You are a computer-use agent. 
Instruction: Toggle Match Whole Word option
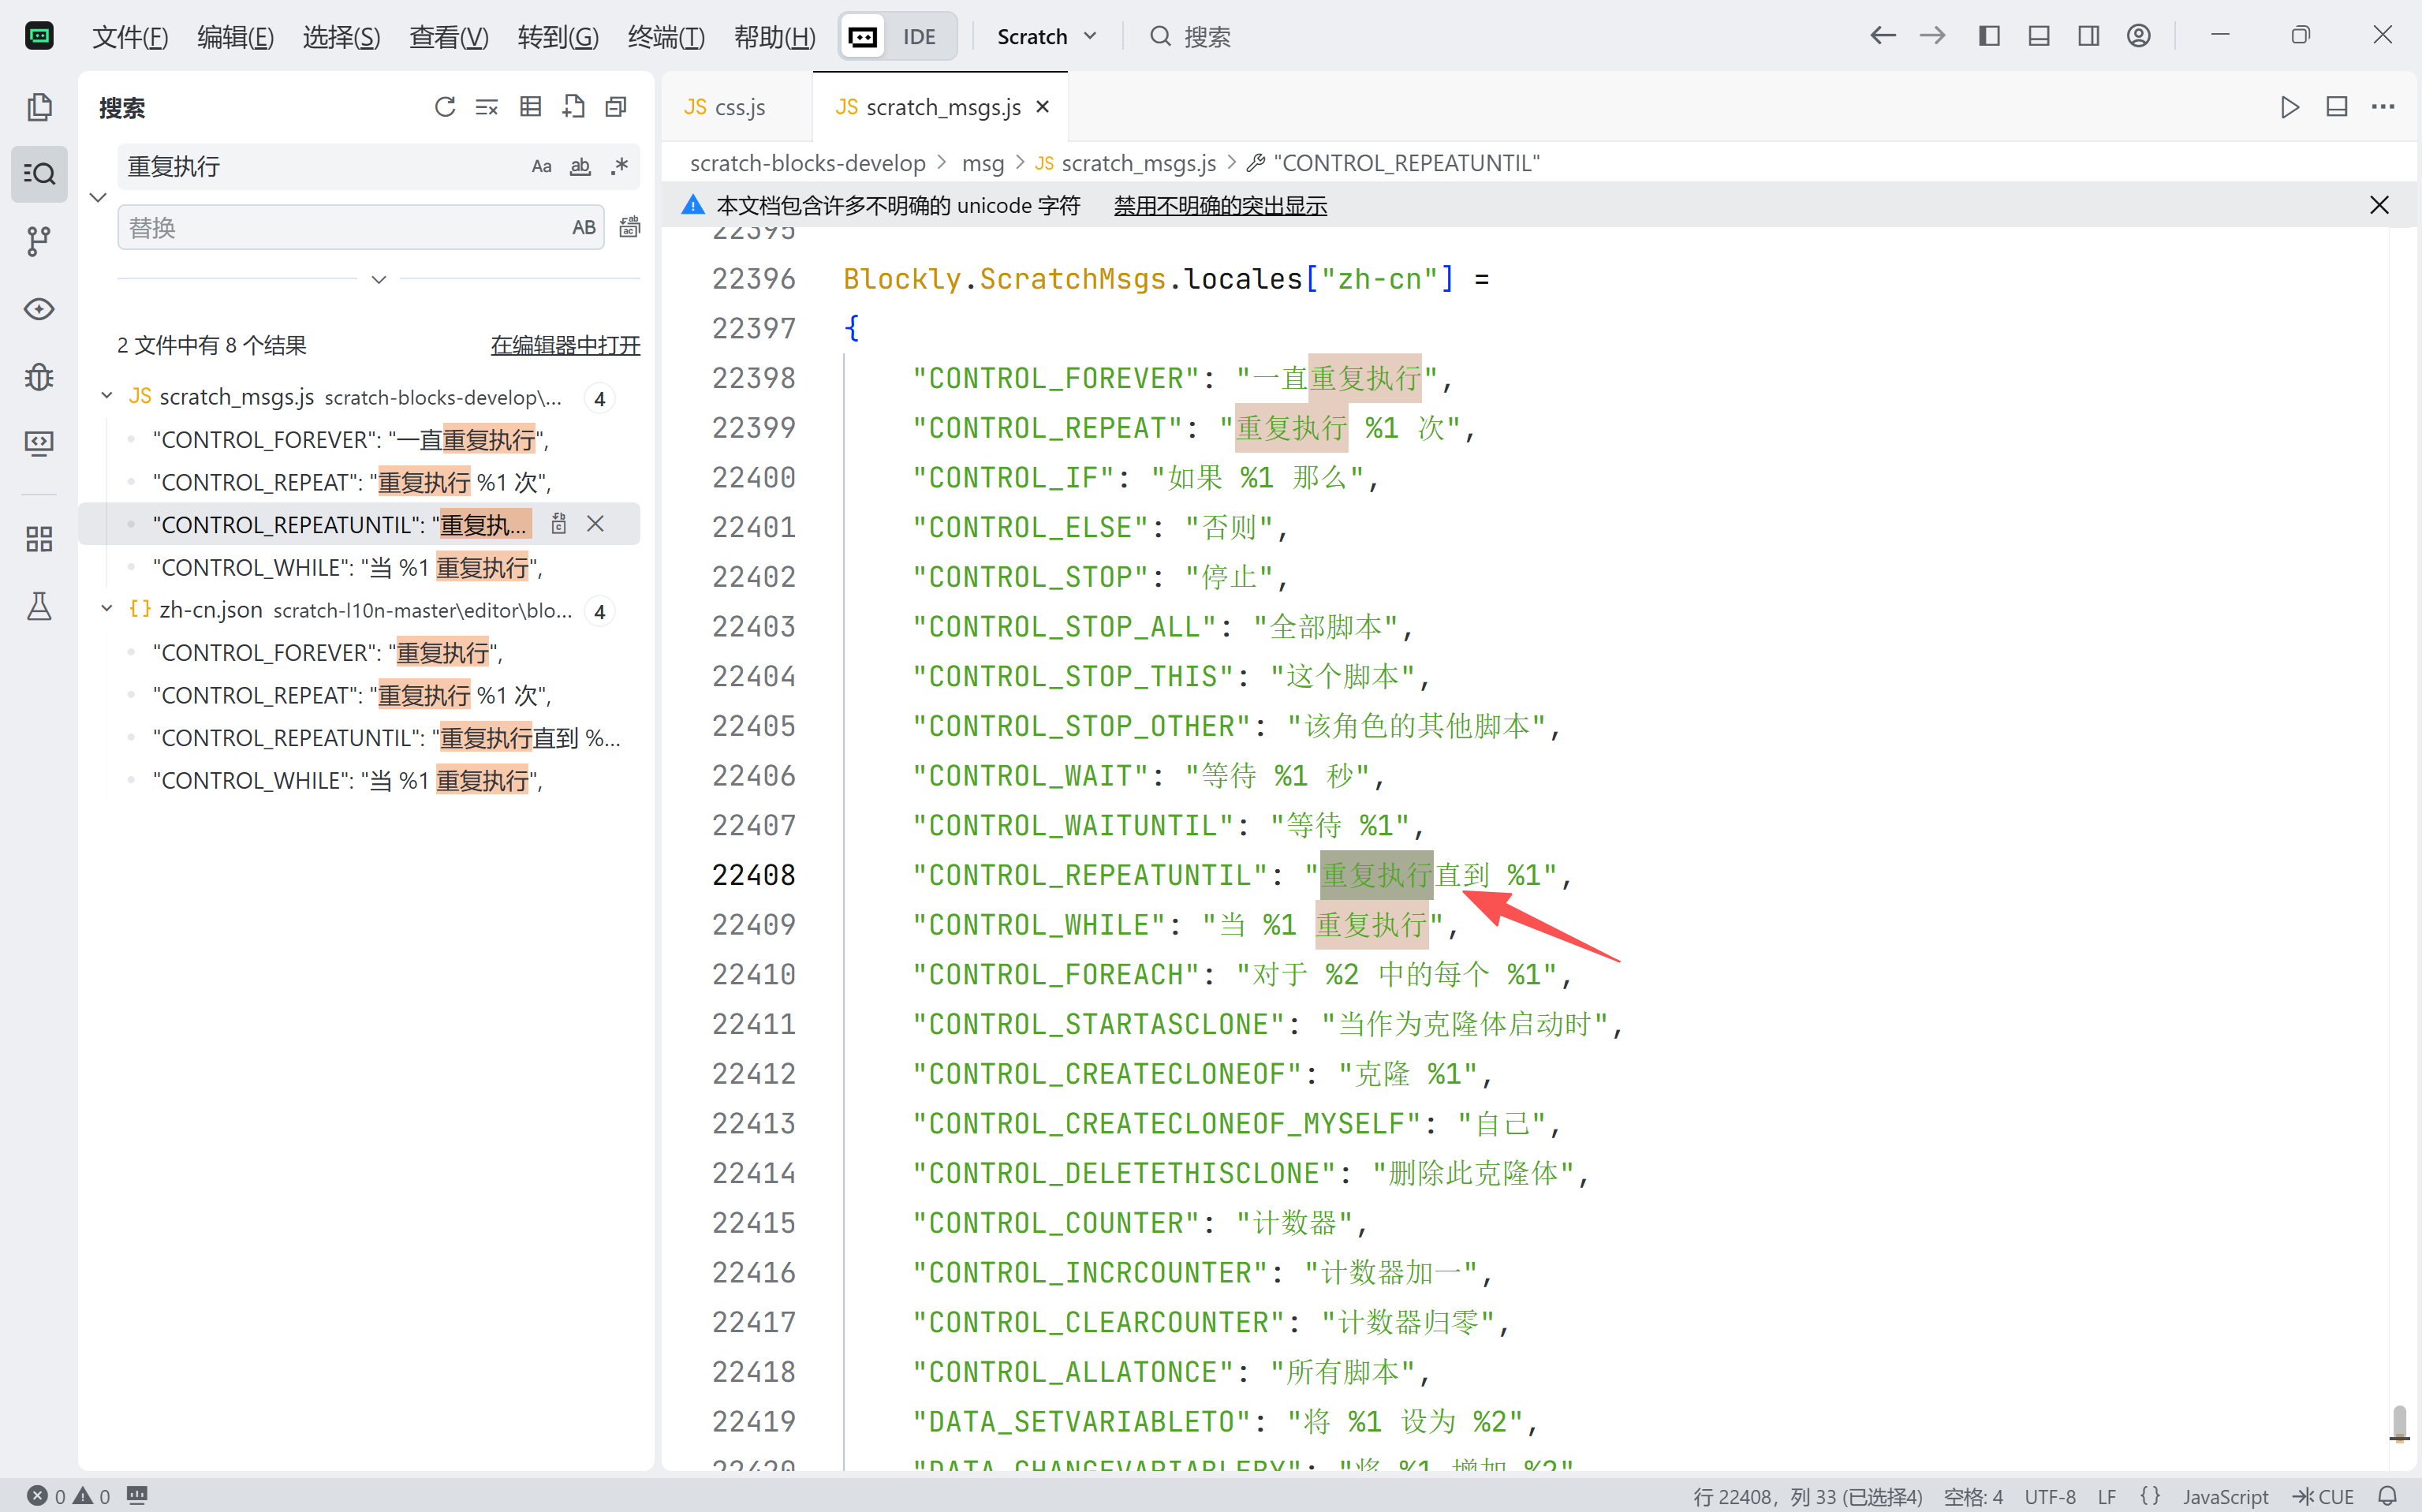point(580,167)
